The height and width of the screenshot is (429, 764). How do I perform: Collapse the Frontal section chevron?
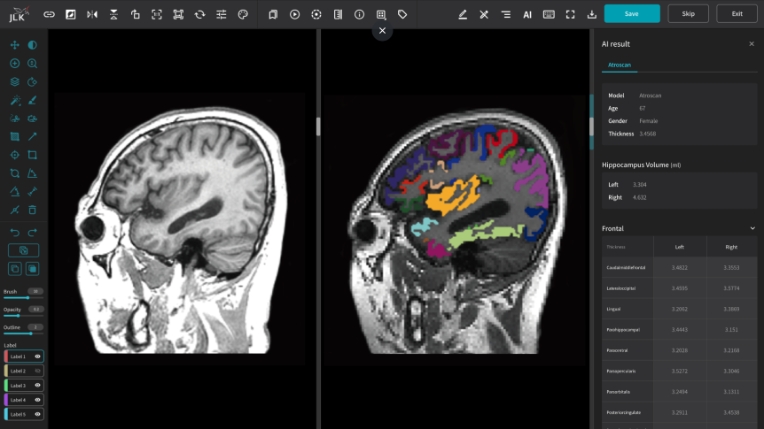point(752,228)
